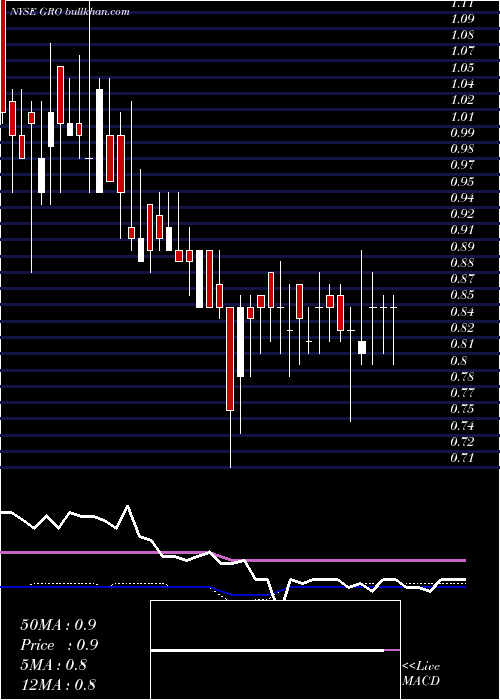This screenshot has height=700, width=500.
Task: Click the 50MA : 0.9 label
Action: click(58, 625)
